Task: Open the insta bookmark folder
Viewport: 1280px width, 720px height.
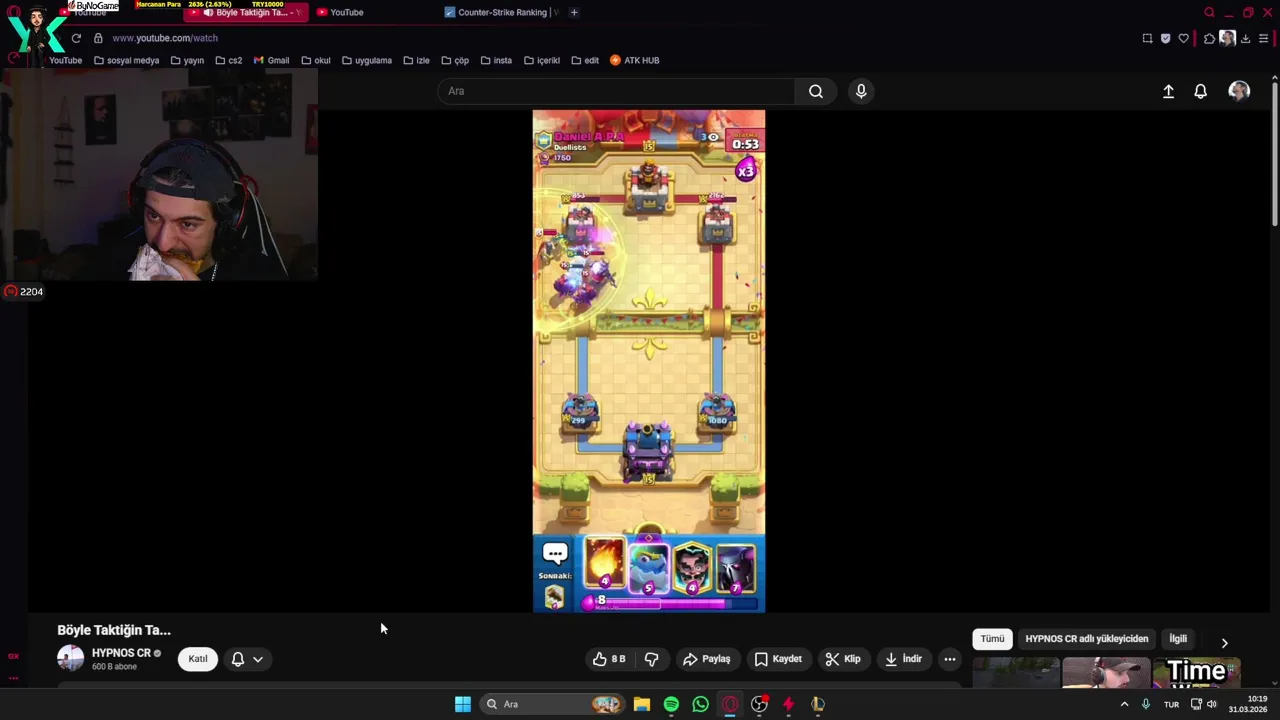Action: point(495,60)
